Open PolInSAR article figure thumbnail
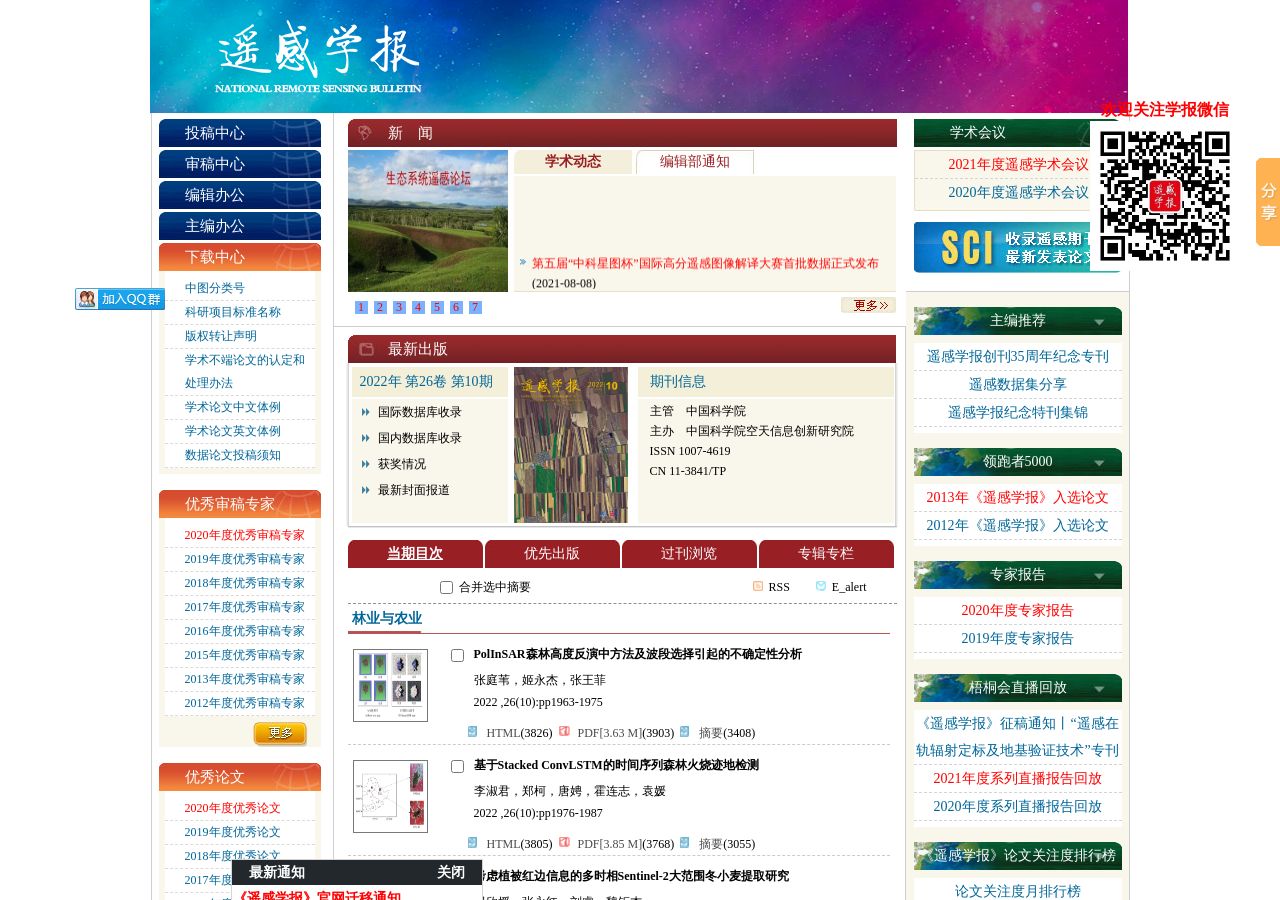The image size is (1280, 900). (390, 685)
